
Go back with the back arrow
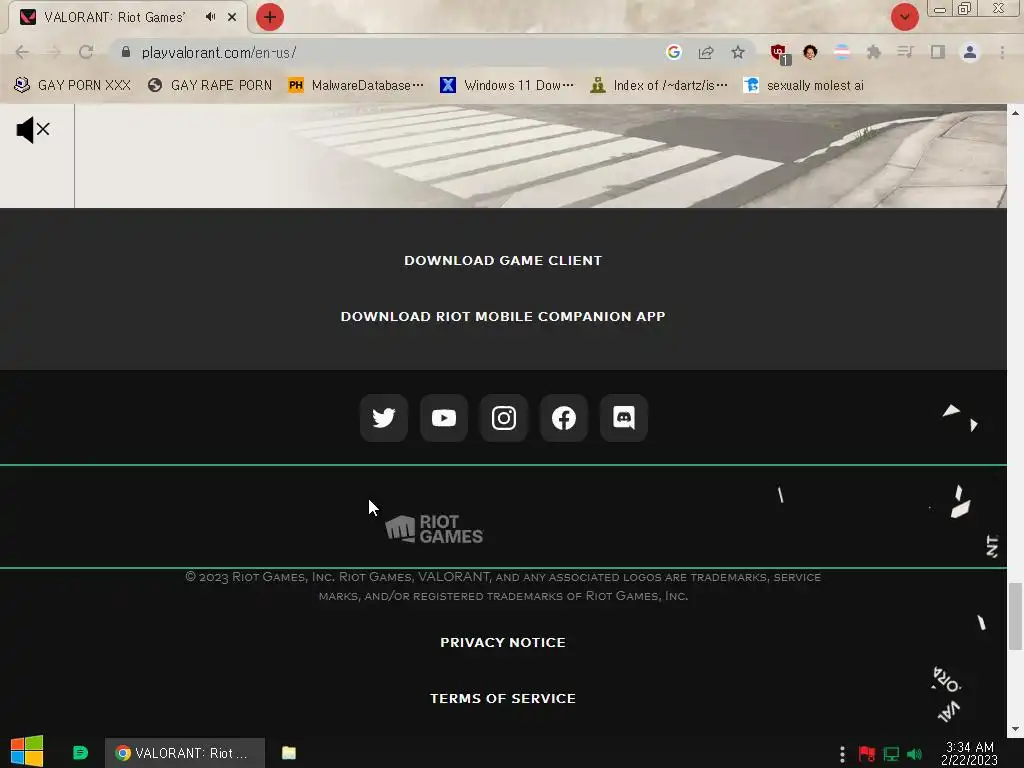tap(22, 52)
